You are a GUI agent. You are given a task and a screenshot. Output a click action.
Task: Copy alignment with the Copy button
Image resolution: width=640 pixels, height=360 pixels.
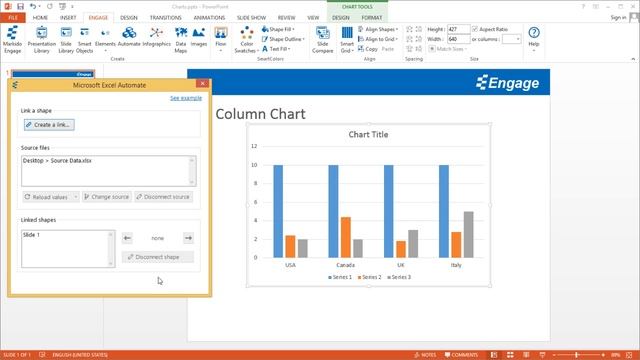coord(368,49)
